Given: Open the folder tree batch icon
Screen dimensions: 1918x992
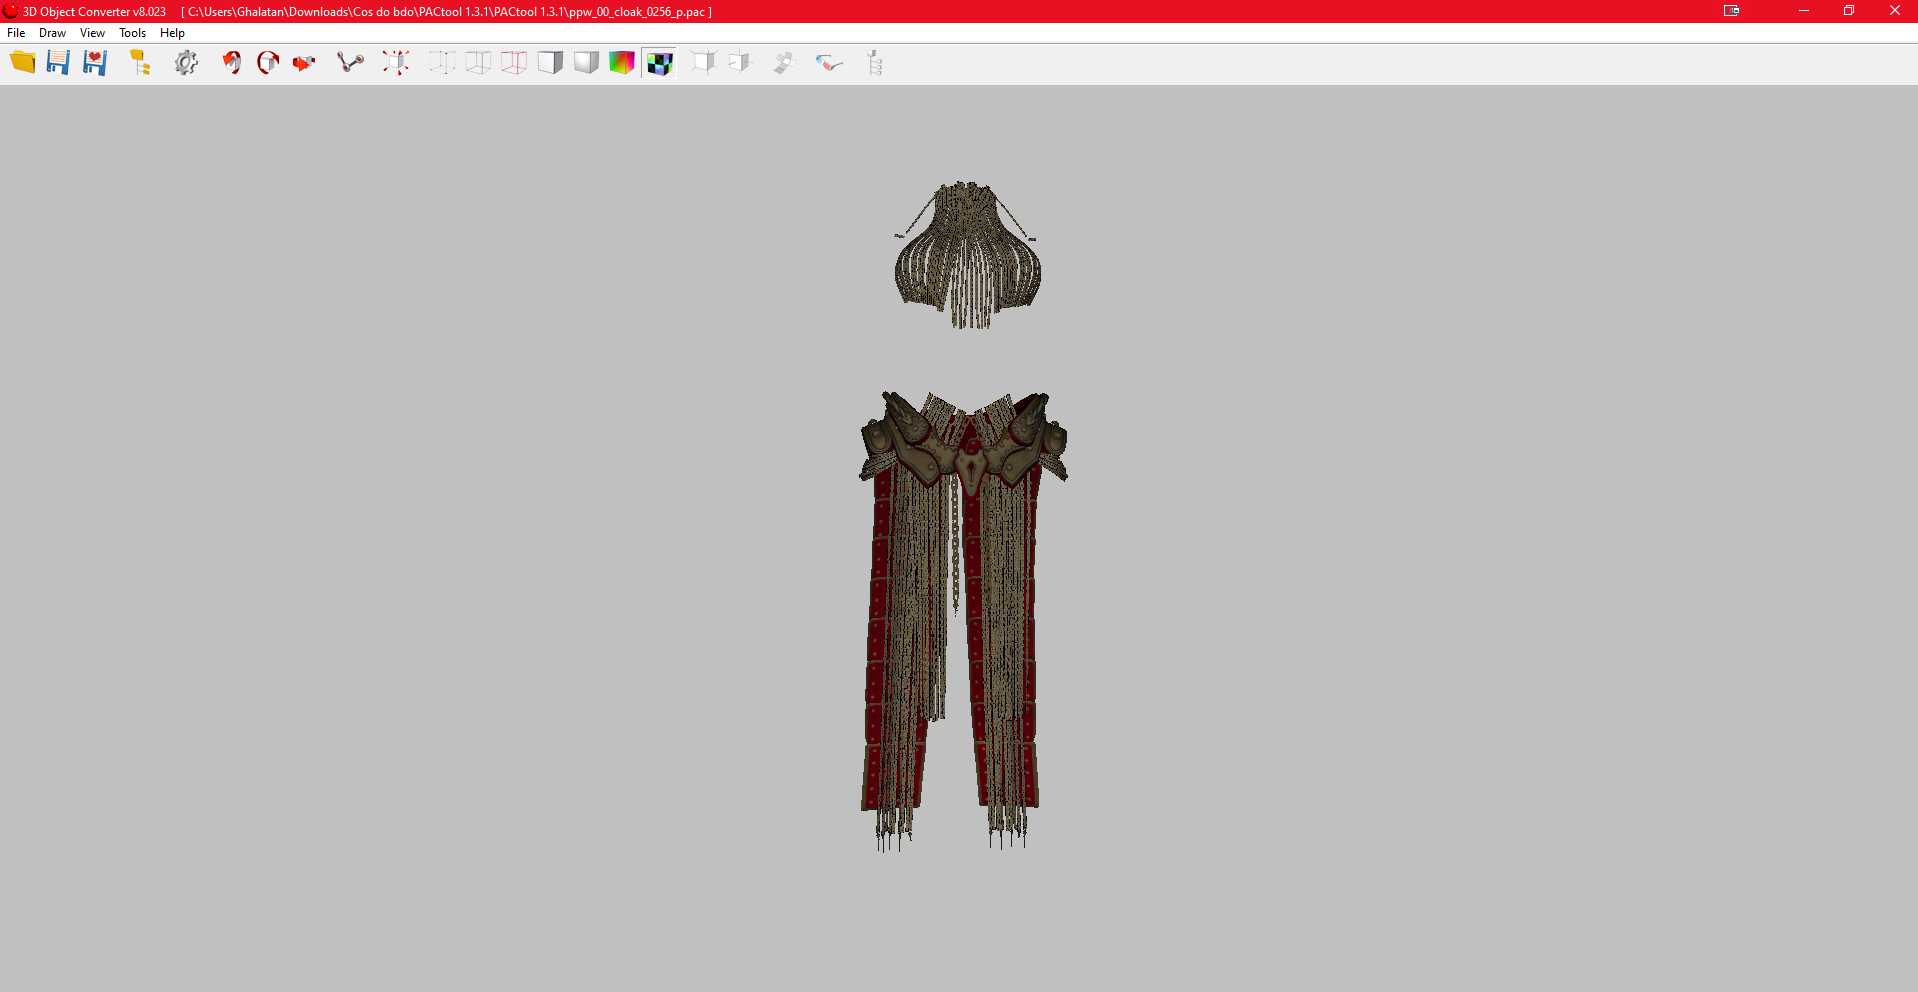Looking at the screenshot, I should (x=140, y=63).
